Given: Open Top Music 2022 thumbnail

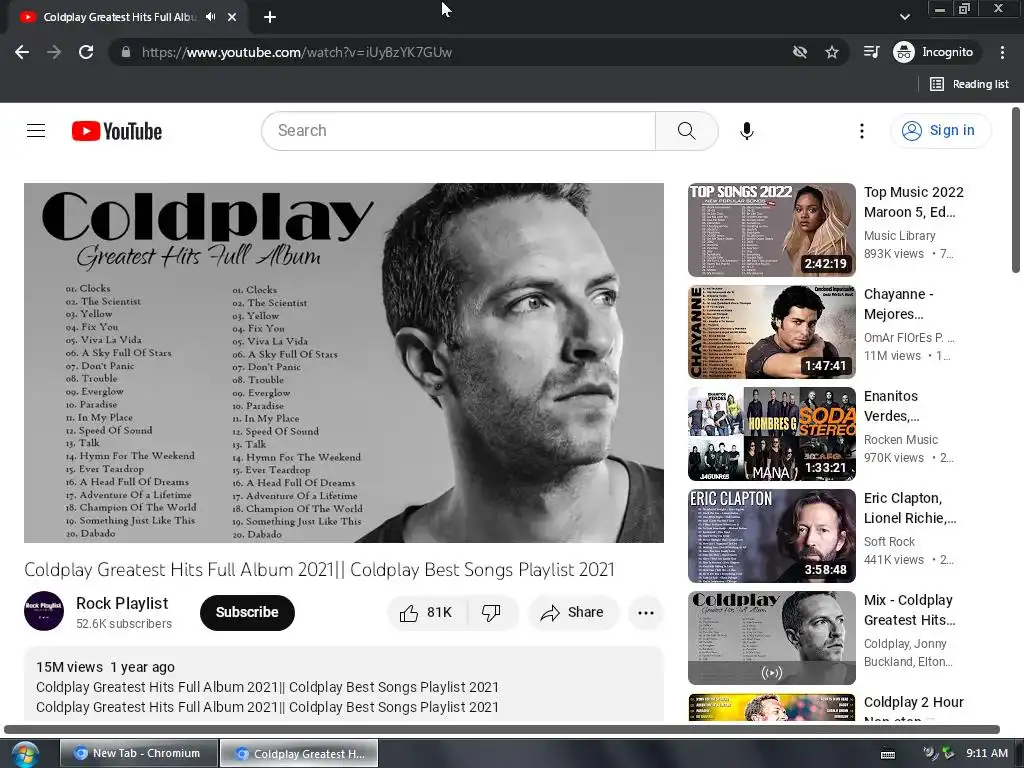Looking at the screenshot, I should click(771, 230).
